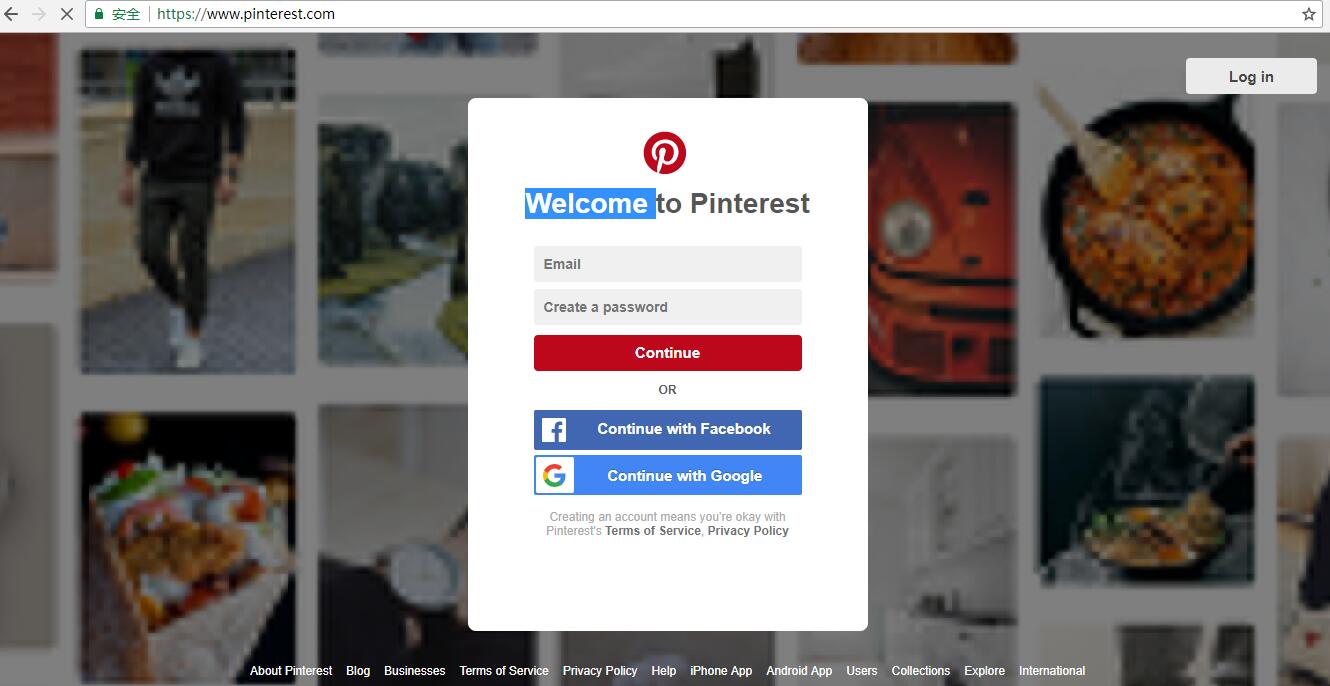Viewport: 1330px width, 686px height.
Task: Open the Android App footer link
Action: click(x=799, y=671)
